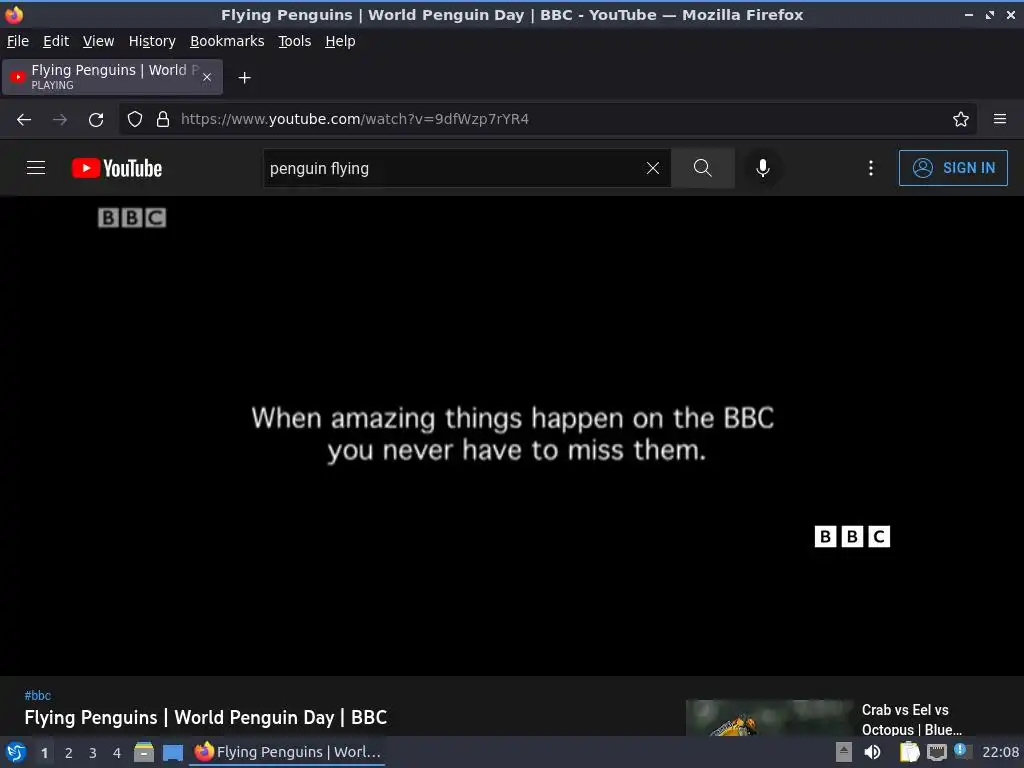Open the tracking protection shield icon
The height and width of the screenshot is (768, 1024).
tap(135, 120)
